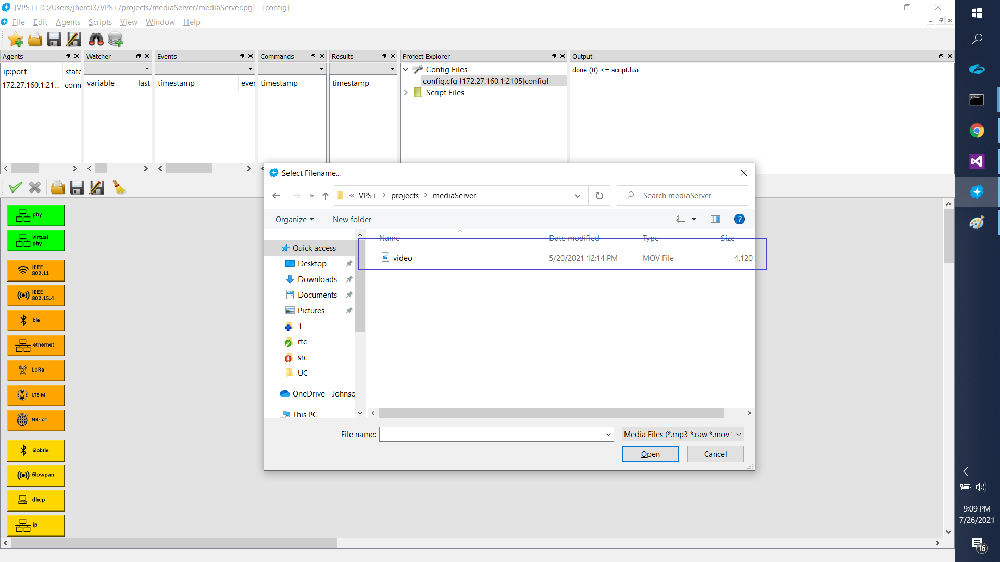This screenshot has width=1000, height=562.
Task: Open the Agents menu
Action: pos(68,22)
